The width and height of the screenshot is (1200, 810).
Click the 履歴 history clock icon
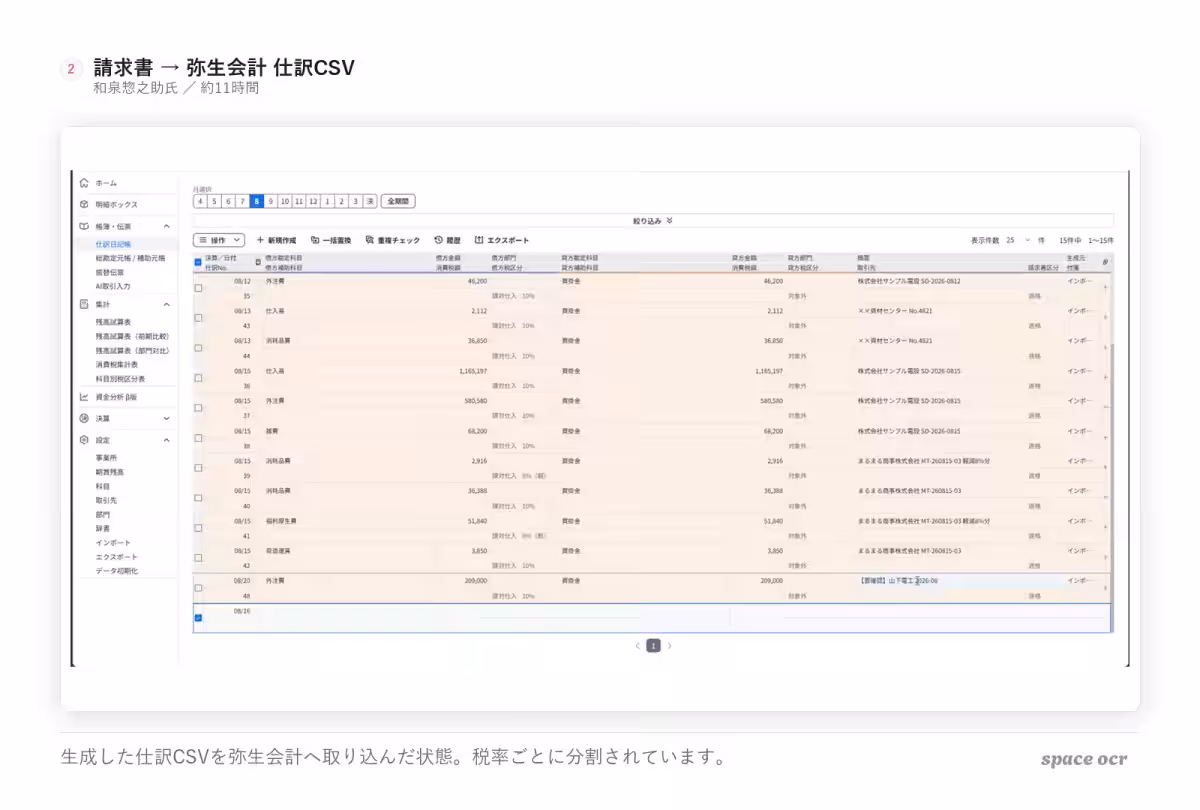(x=439, y=240)
